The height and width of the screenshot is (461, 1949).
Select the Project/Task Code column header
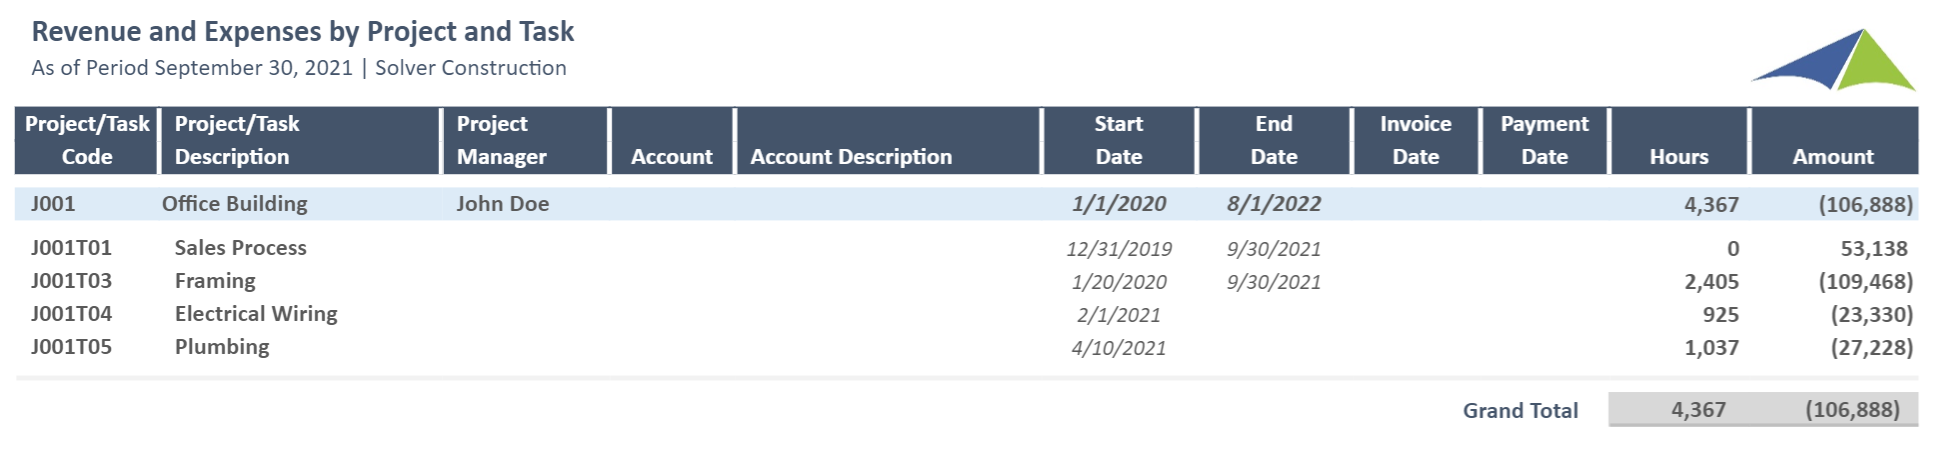87,140
